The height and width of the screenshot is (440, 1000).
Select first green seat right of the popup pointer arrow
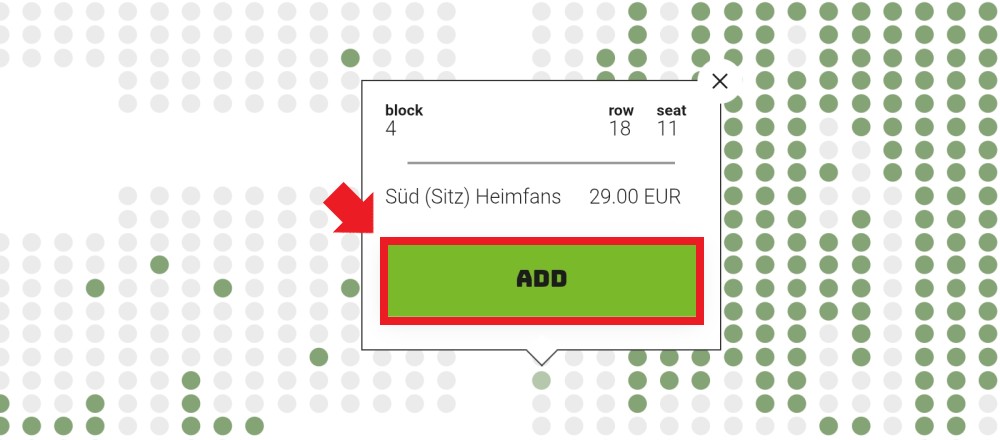pos(637,357)
